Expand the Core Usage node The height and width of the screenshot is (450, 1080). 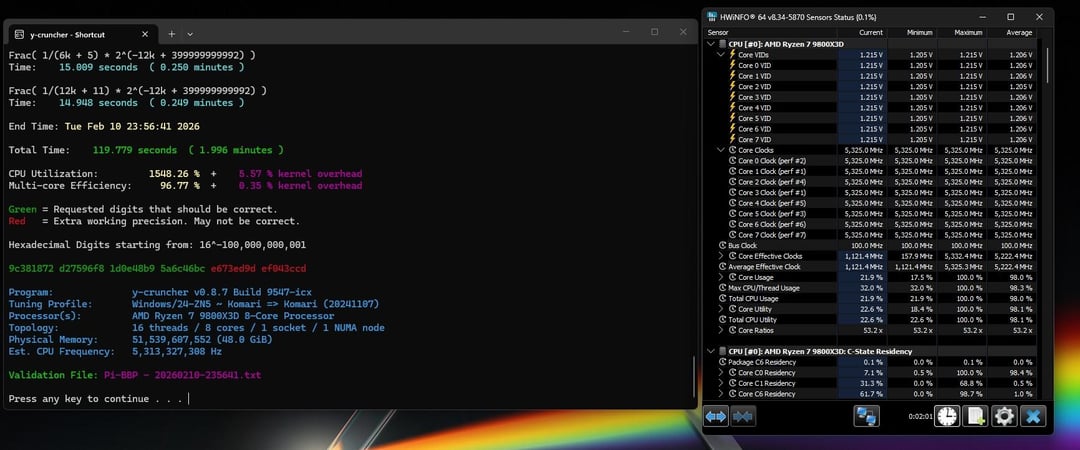pyautogui.click(x=721, y=277)
